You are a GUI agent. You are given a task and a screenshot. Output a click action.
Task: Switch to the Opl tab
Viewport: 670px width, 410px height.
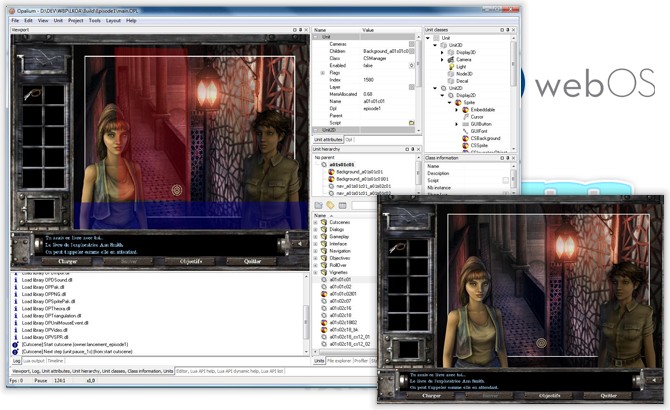click(x=349, y=140)
